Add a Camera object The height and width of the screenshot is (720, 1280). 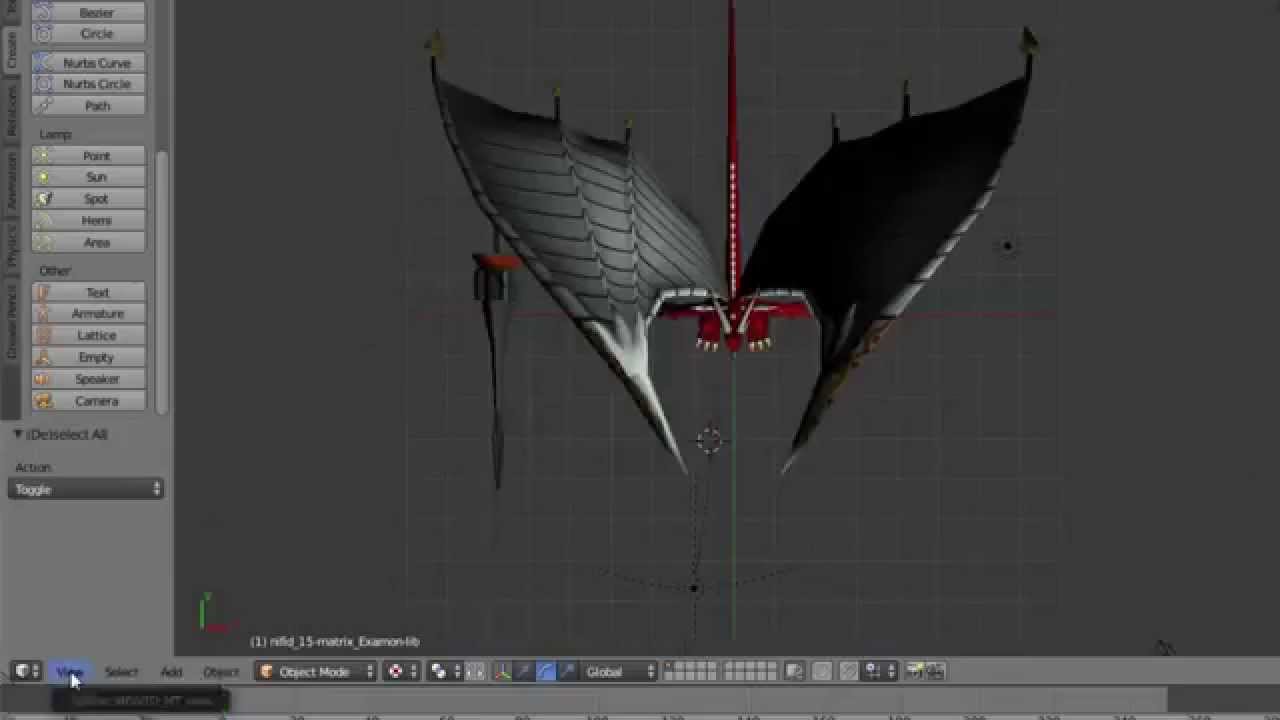(x=89, y=402)
